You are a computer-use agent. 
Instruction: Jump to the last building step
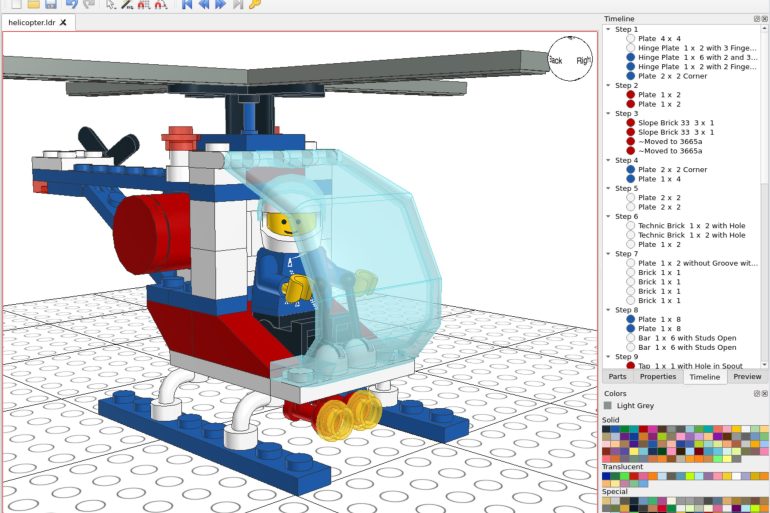(x=238, y=4)
